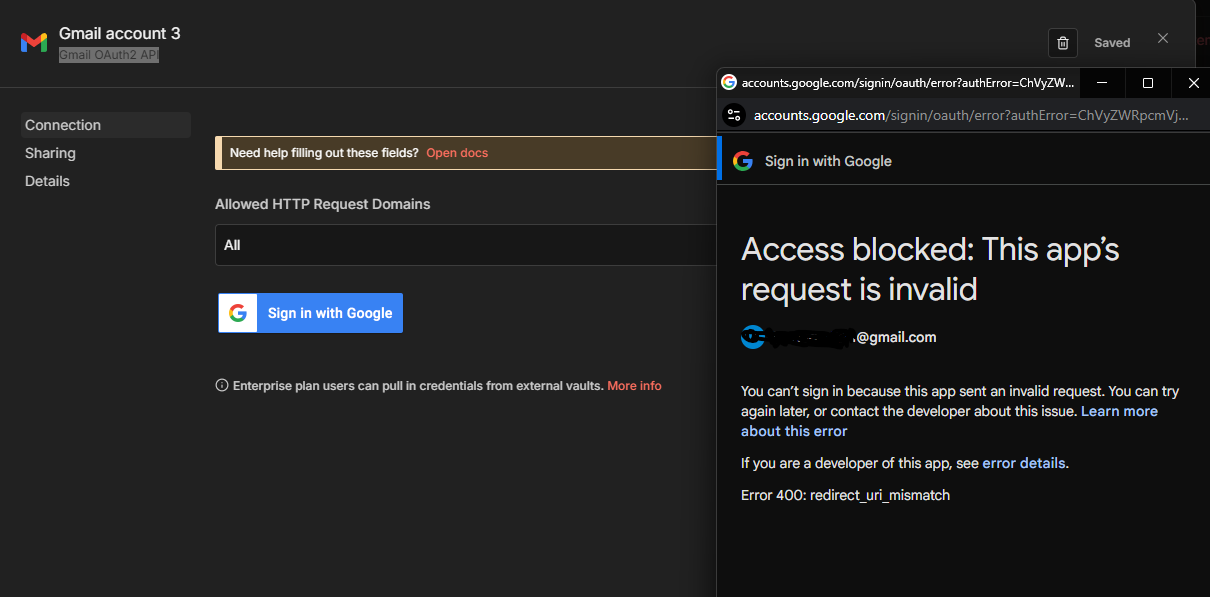Follow the 'More info' external vaults link
The height and width of the screenshot is (597, 1210).
[x=634, y=386]
